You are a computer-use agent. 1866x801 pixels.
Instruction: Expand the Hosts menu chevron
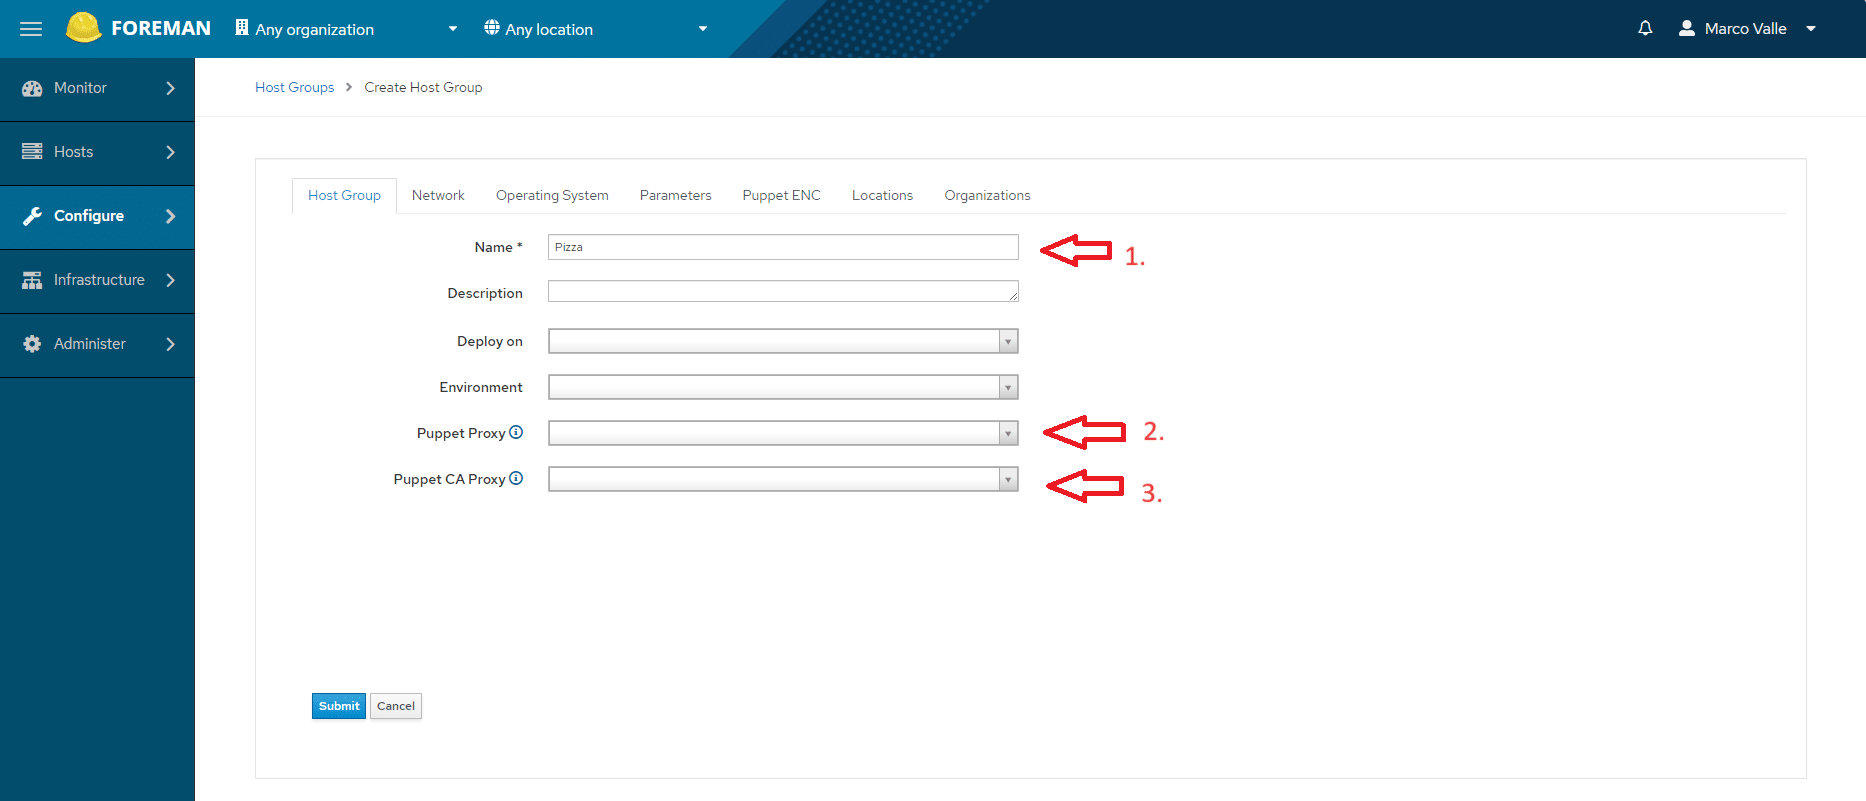pos(170,152)
